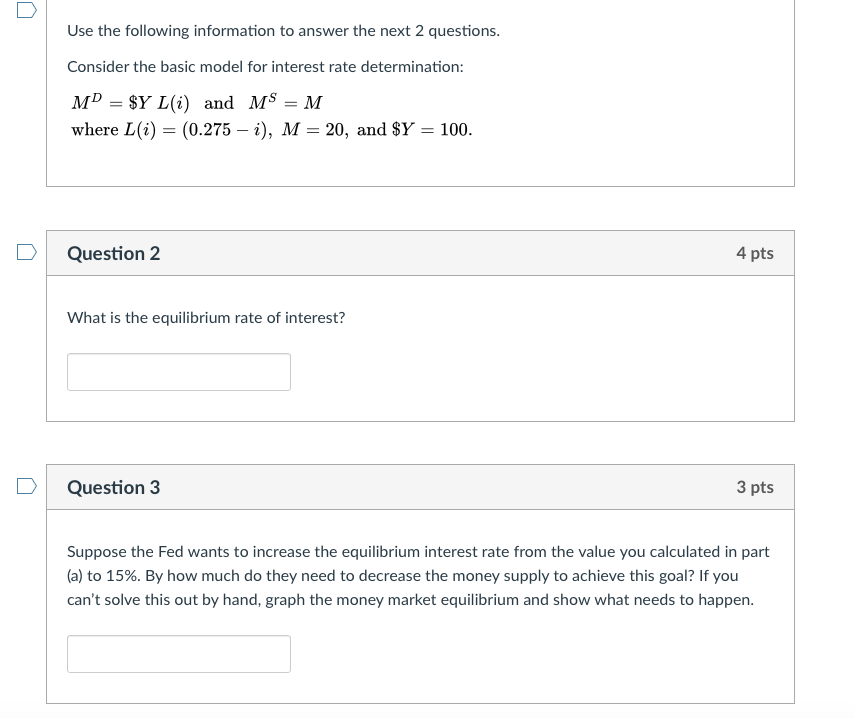855x718 pixels.
Task: Select the bookmark marker next to the information box
Action: [27, 12]
